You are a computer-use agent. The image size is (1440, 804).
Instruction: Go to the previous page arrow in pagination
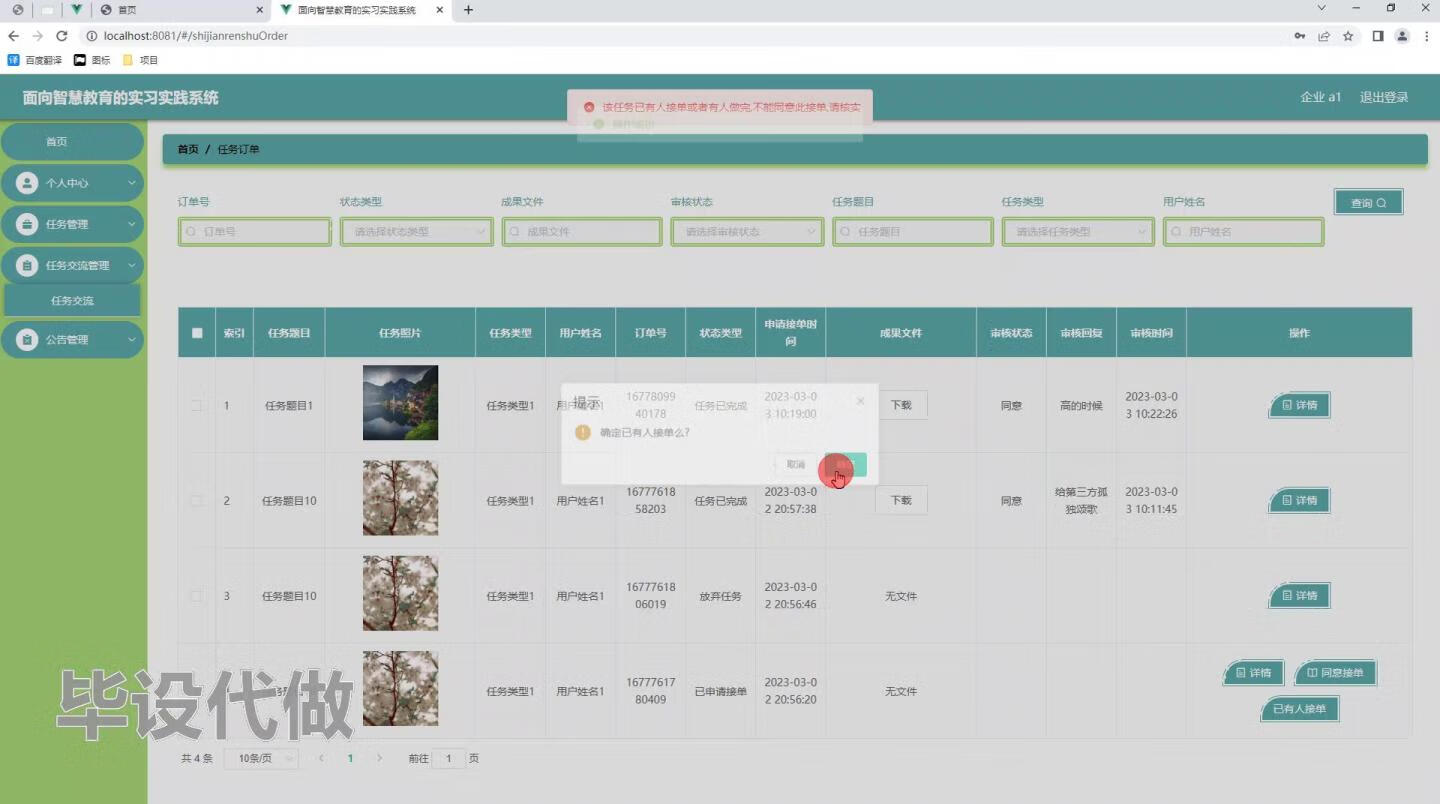tap(321, 758)
